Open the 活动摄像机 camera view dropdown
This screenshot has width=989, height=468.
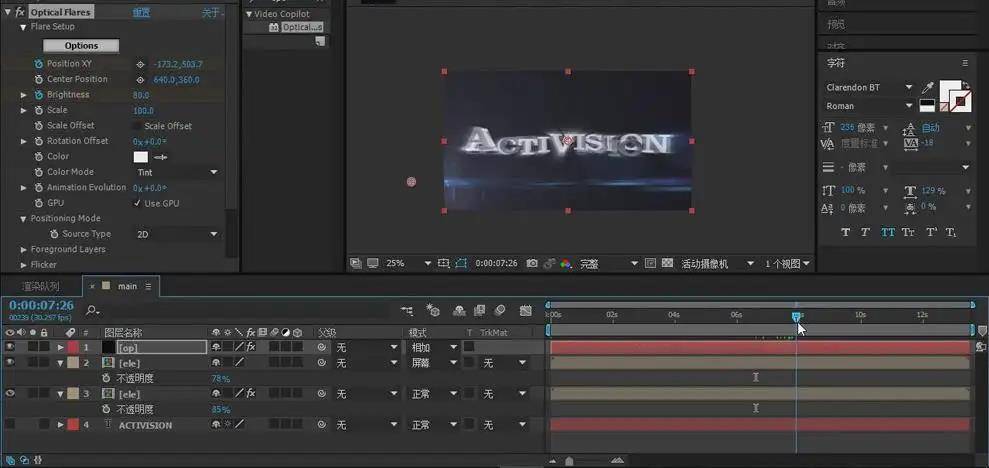pos(717,264)
